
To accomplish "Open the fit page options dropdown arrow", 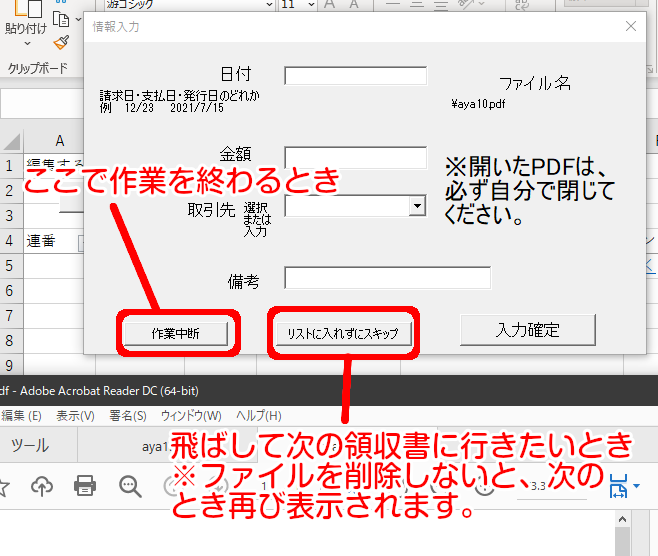I will [x=637, y=486].
